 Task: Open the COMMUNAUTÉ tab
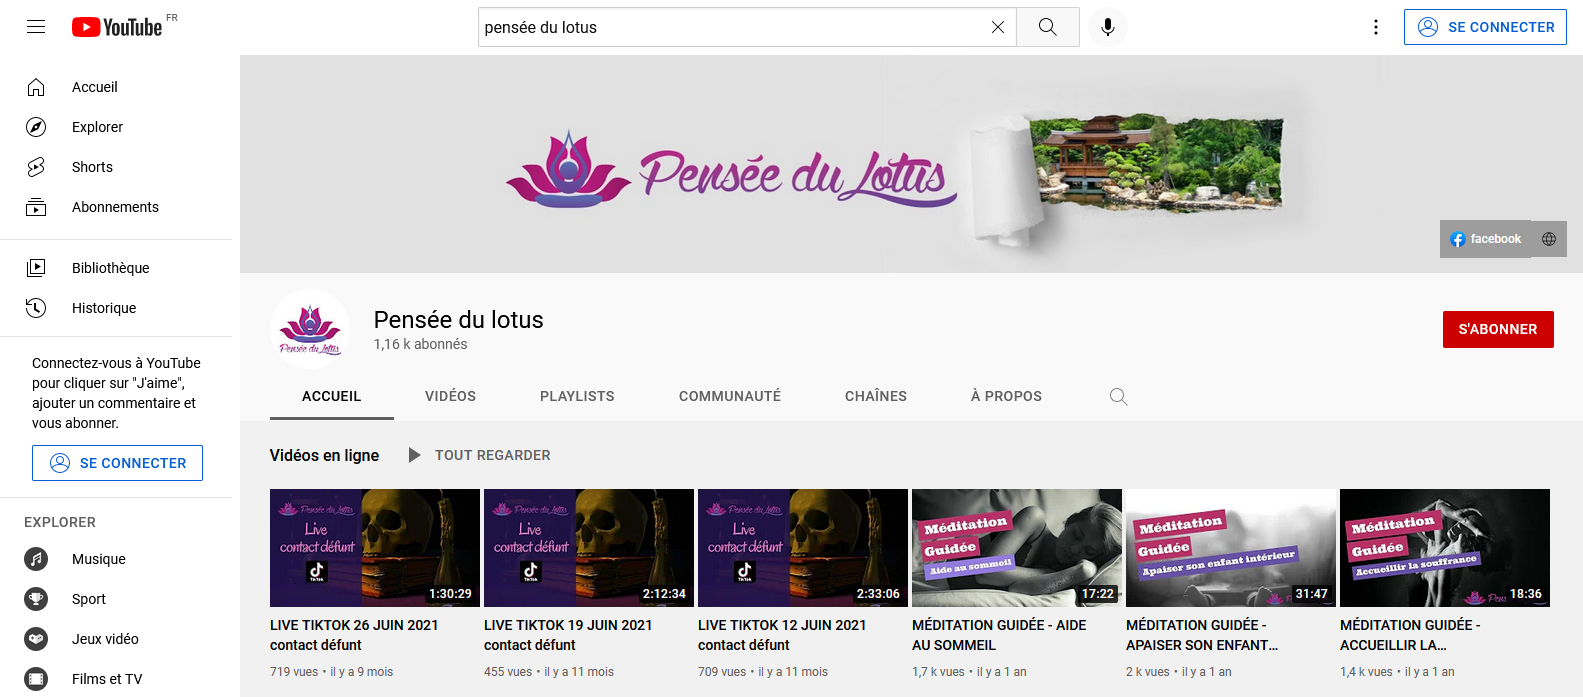point(730,396)
